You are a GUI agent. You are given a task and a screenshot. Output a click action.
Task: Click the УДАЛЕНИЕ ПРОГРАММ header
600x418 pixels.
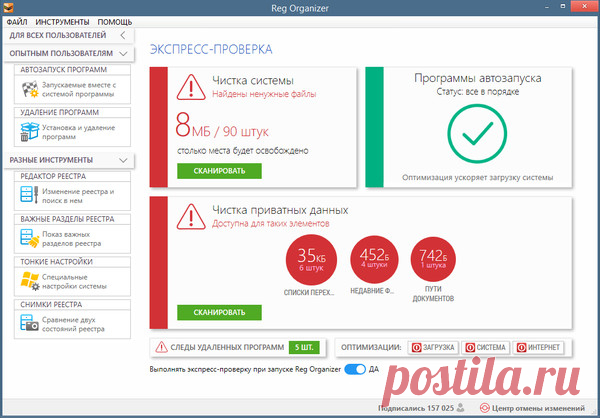[x=59, y=113]
